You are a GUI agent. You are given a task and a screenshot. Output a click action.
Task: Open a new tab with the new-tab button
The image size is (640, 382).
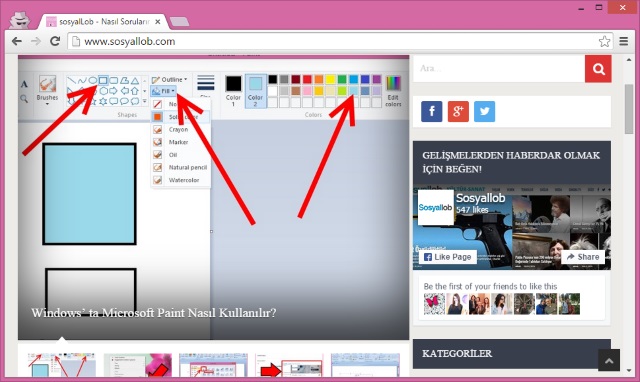coord(179,22)
